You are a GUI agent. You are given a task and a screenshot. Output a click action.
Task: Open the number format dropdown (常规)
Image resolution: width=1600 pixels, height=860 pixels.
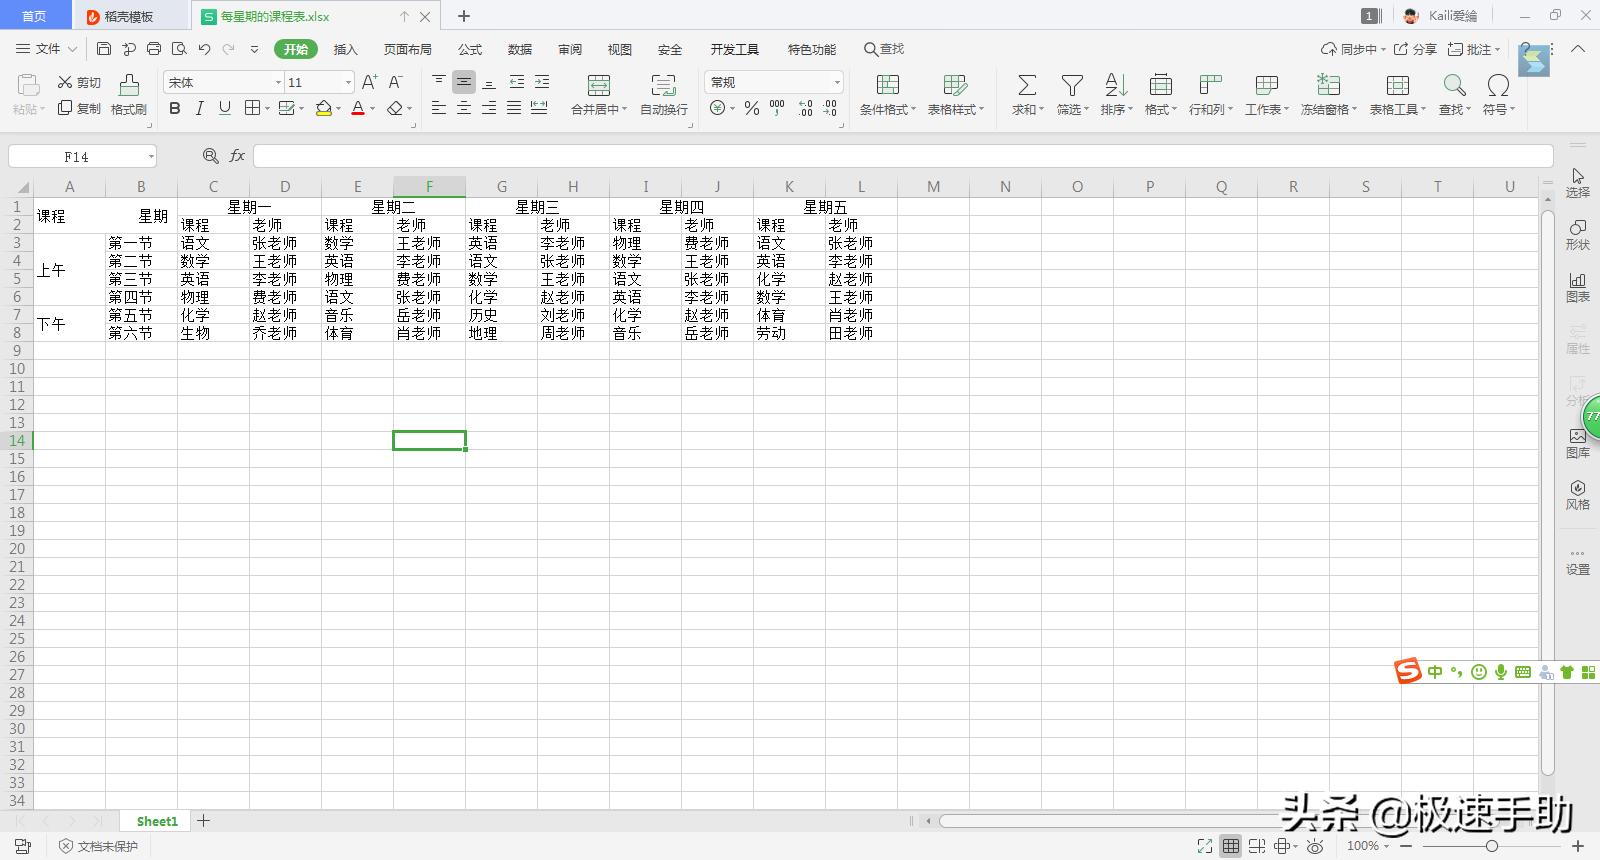(836, 82)
